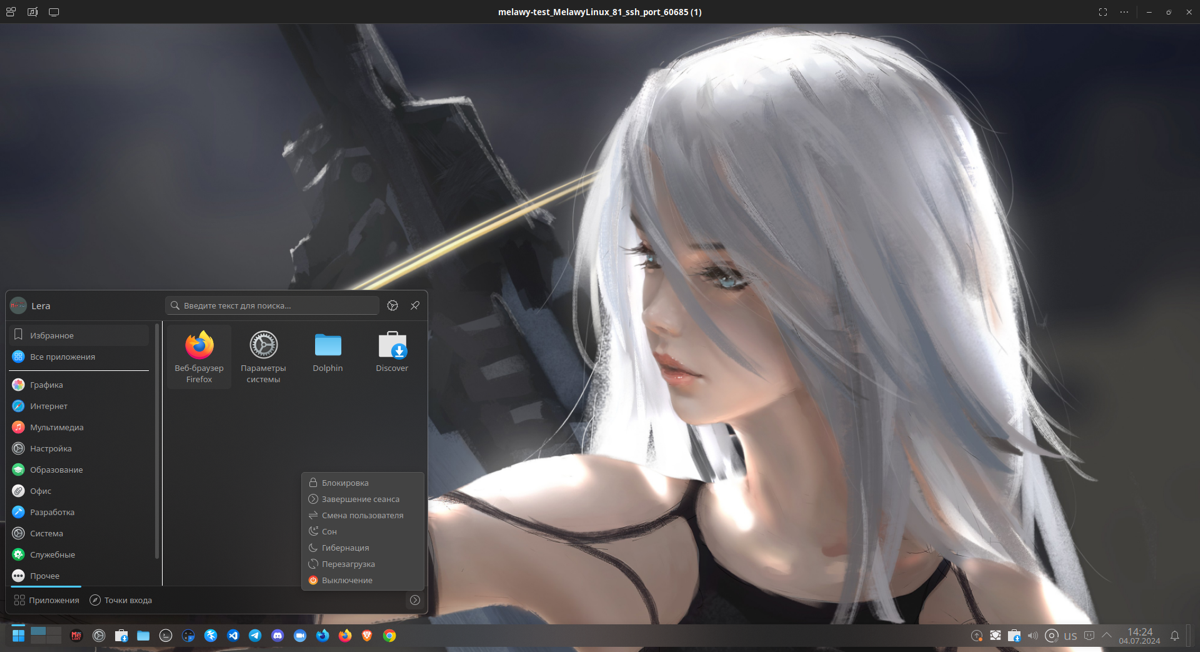Screen dimensions: 1200x652
Task: Choose Блокировка in power menu
Action: [363, 483]
